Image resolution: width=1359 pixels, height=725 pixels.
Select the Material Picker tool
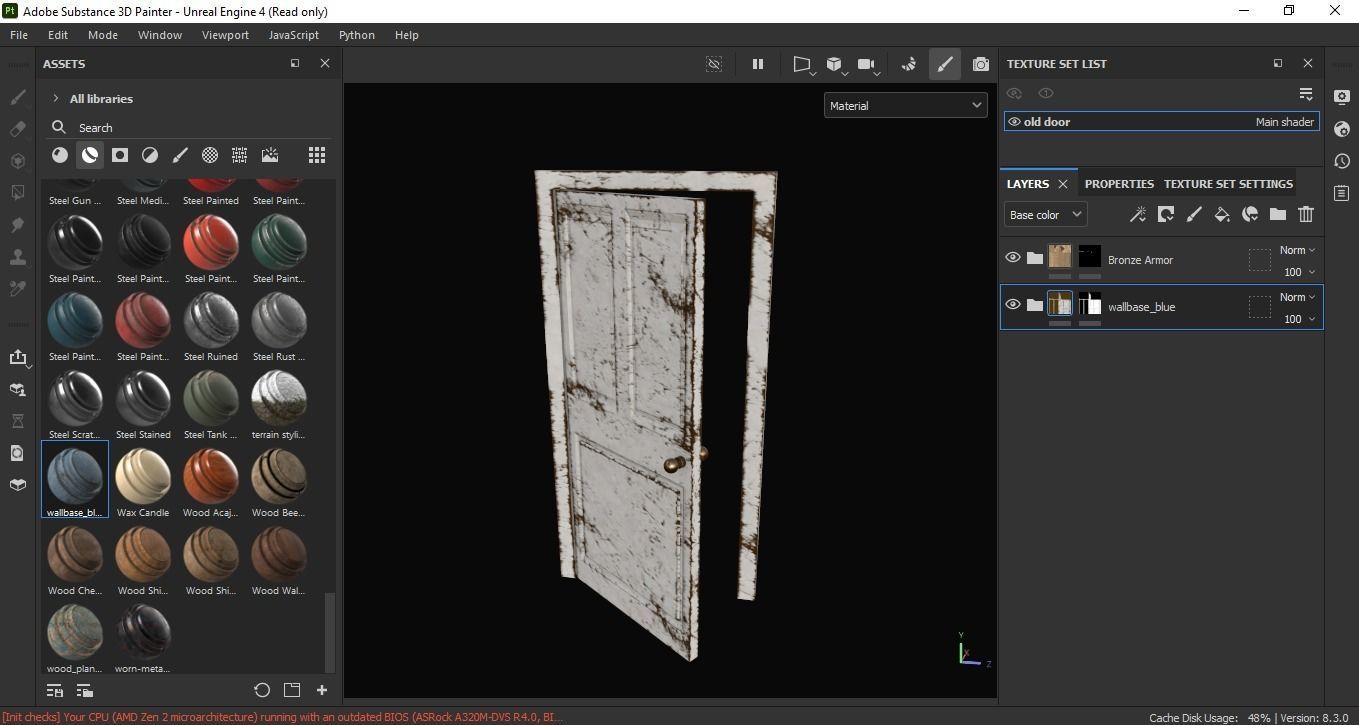click(17, 289)
